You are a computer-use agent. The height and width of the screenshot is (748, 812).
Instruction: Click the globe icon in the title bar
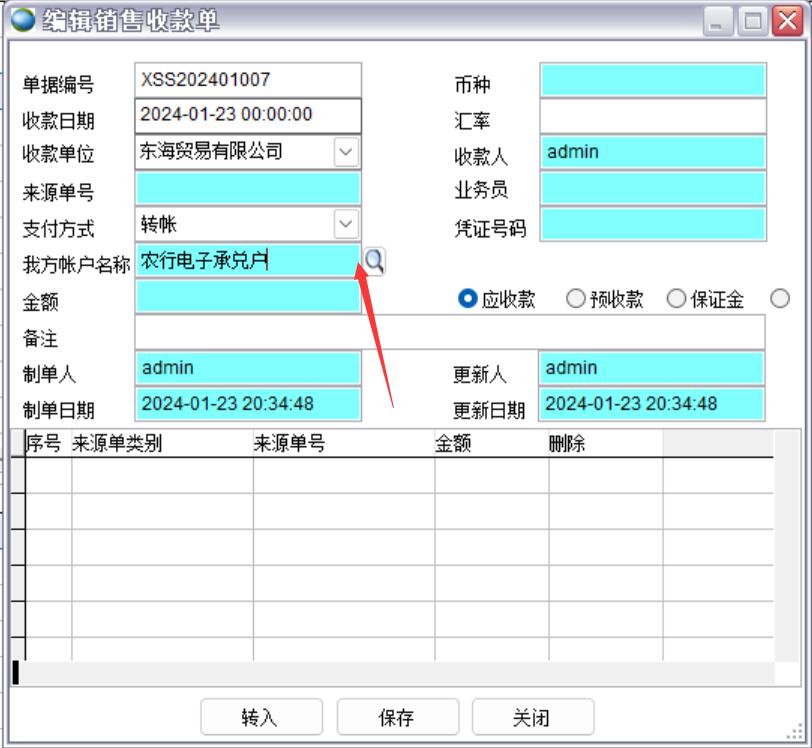22,20
